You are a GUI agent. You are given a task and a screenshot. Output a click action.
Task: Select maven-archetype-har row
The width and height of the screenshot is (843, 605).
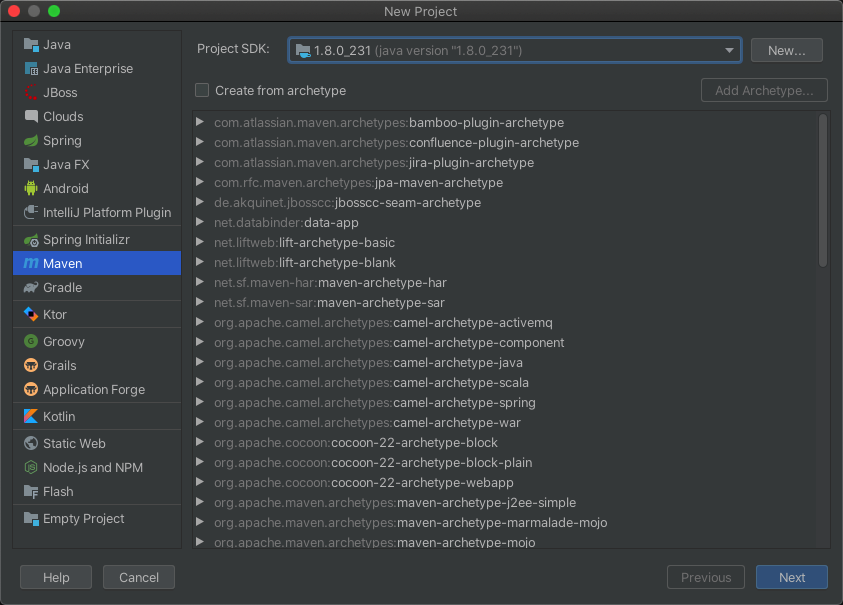(505, 282)
